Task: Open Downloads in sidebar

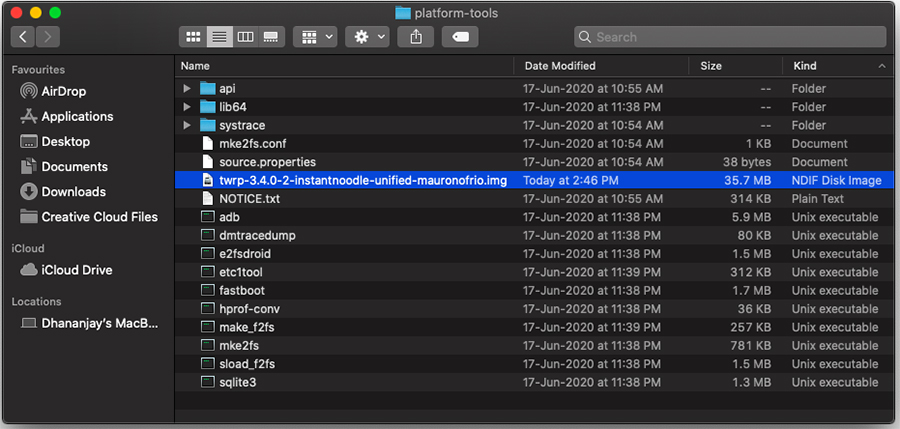Action: pos(63,192)
